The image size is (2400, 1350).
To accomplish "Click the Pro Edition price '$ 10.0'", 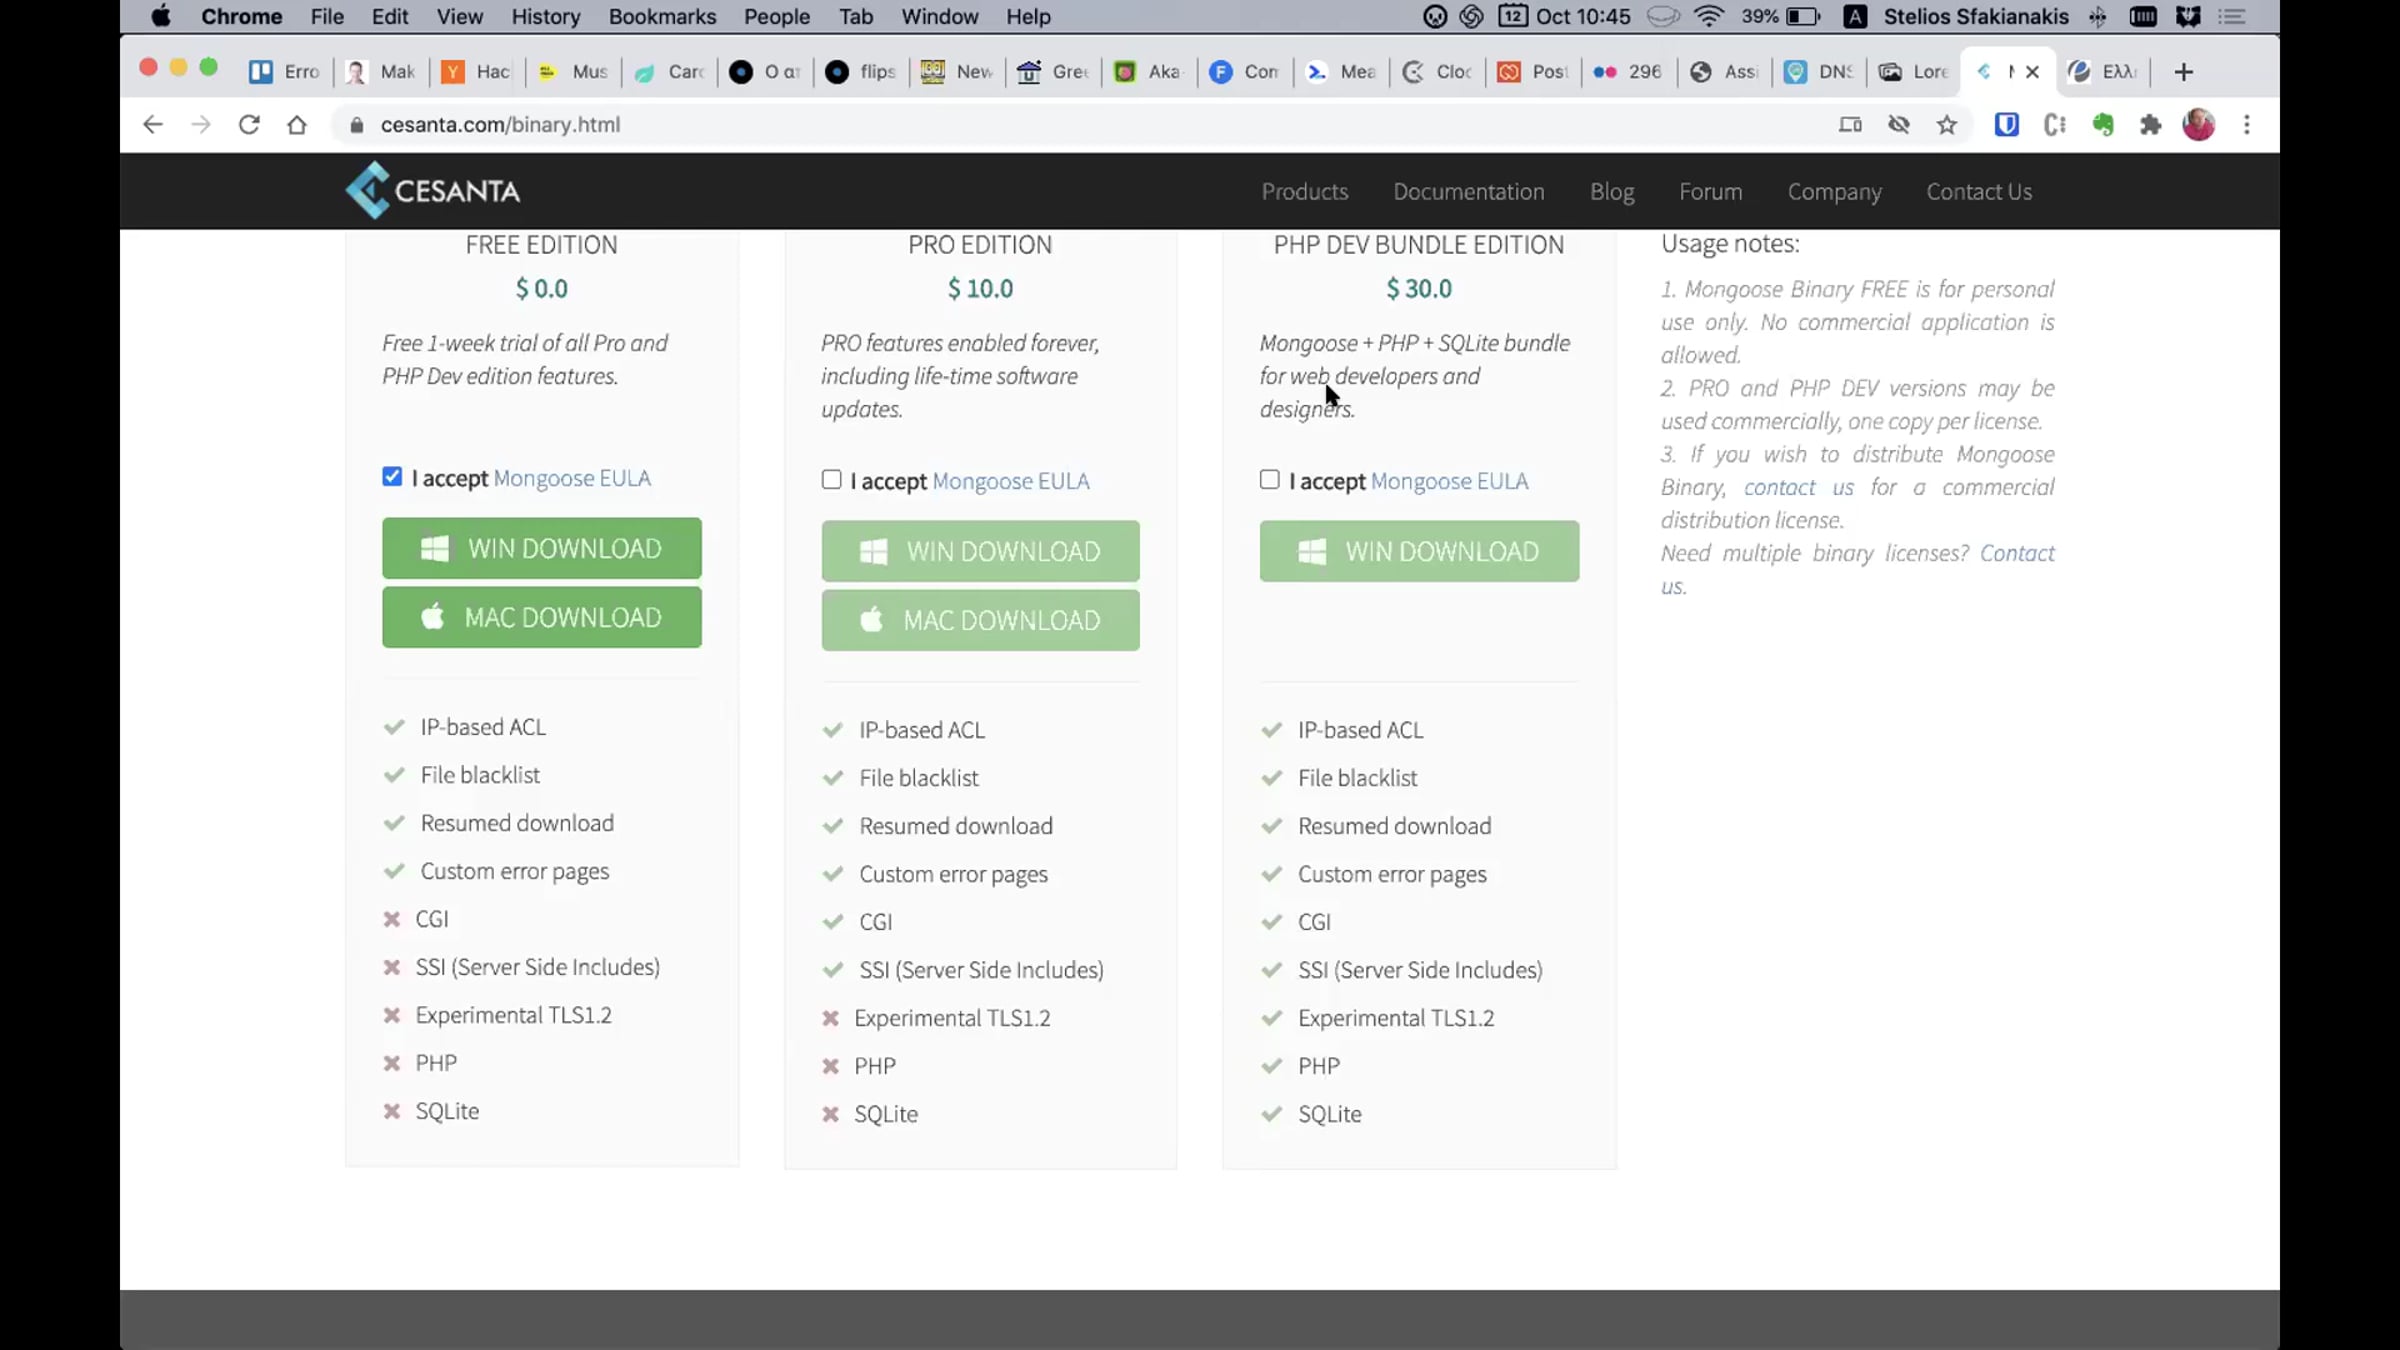I will tap(980, 289).
